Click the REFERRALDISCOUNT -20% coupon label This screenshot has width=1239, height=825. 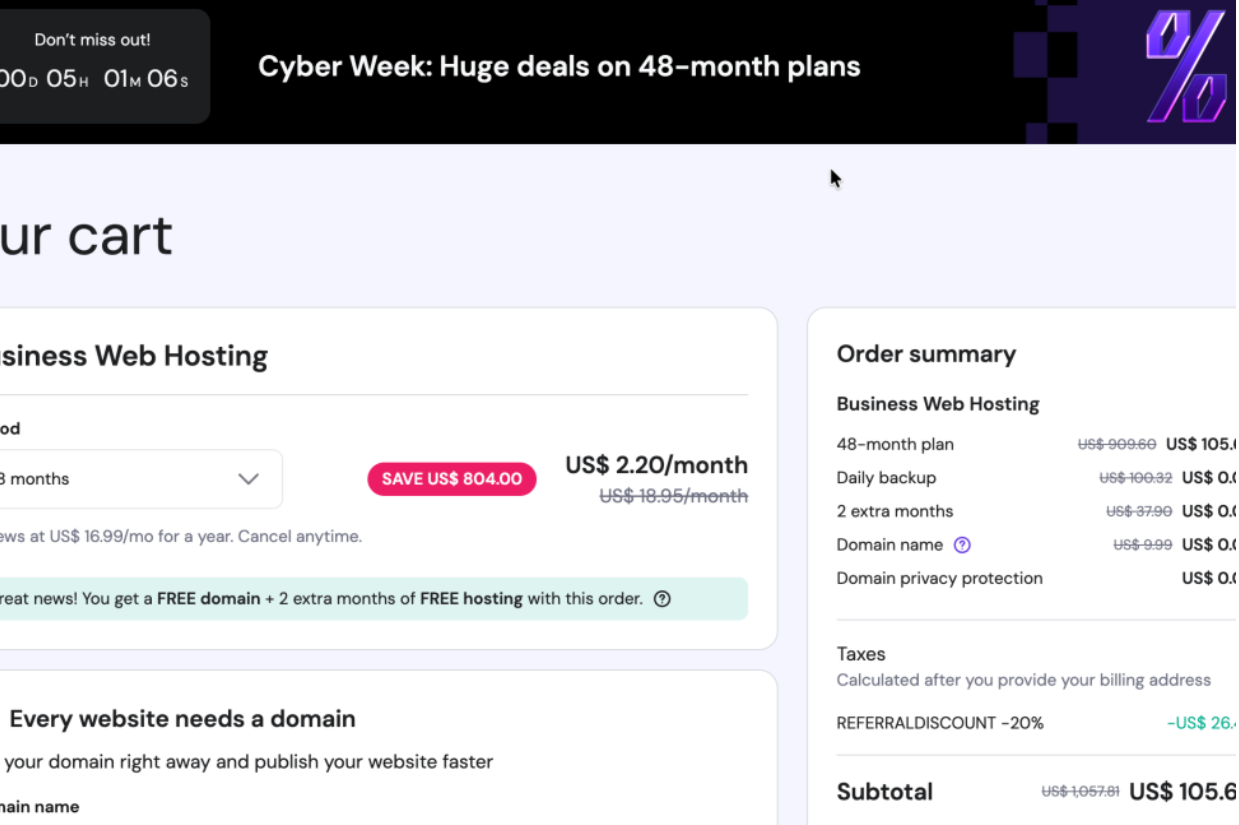click(x=940, y=723)
